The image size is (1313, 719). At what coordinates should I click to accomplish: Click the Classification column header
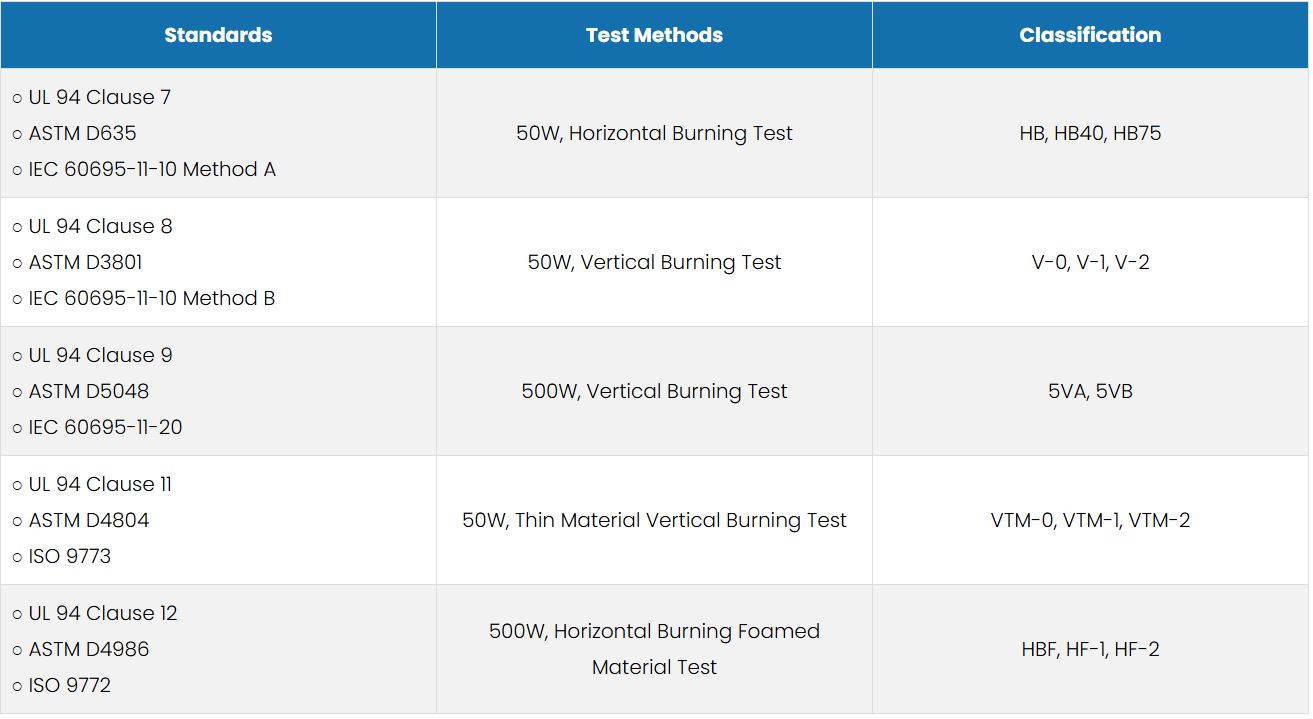coord(1090,35)
